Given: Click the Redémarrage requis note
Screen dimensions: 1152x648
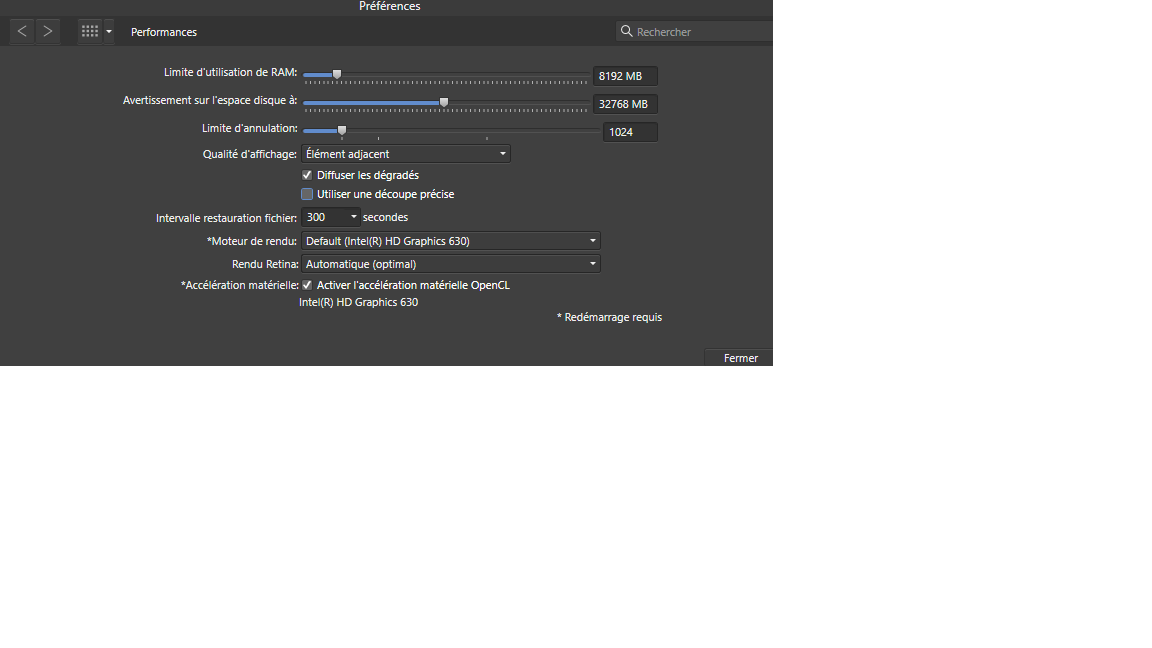Looking at the screenshot, I should [609, 317].
